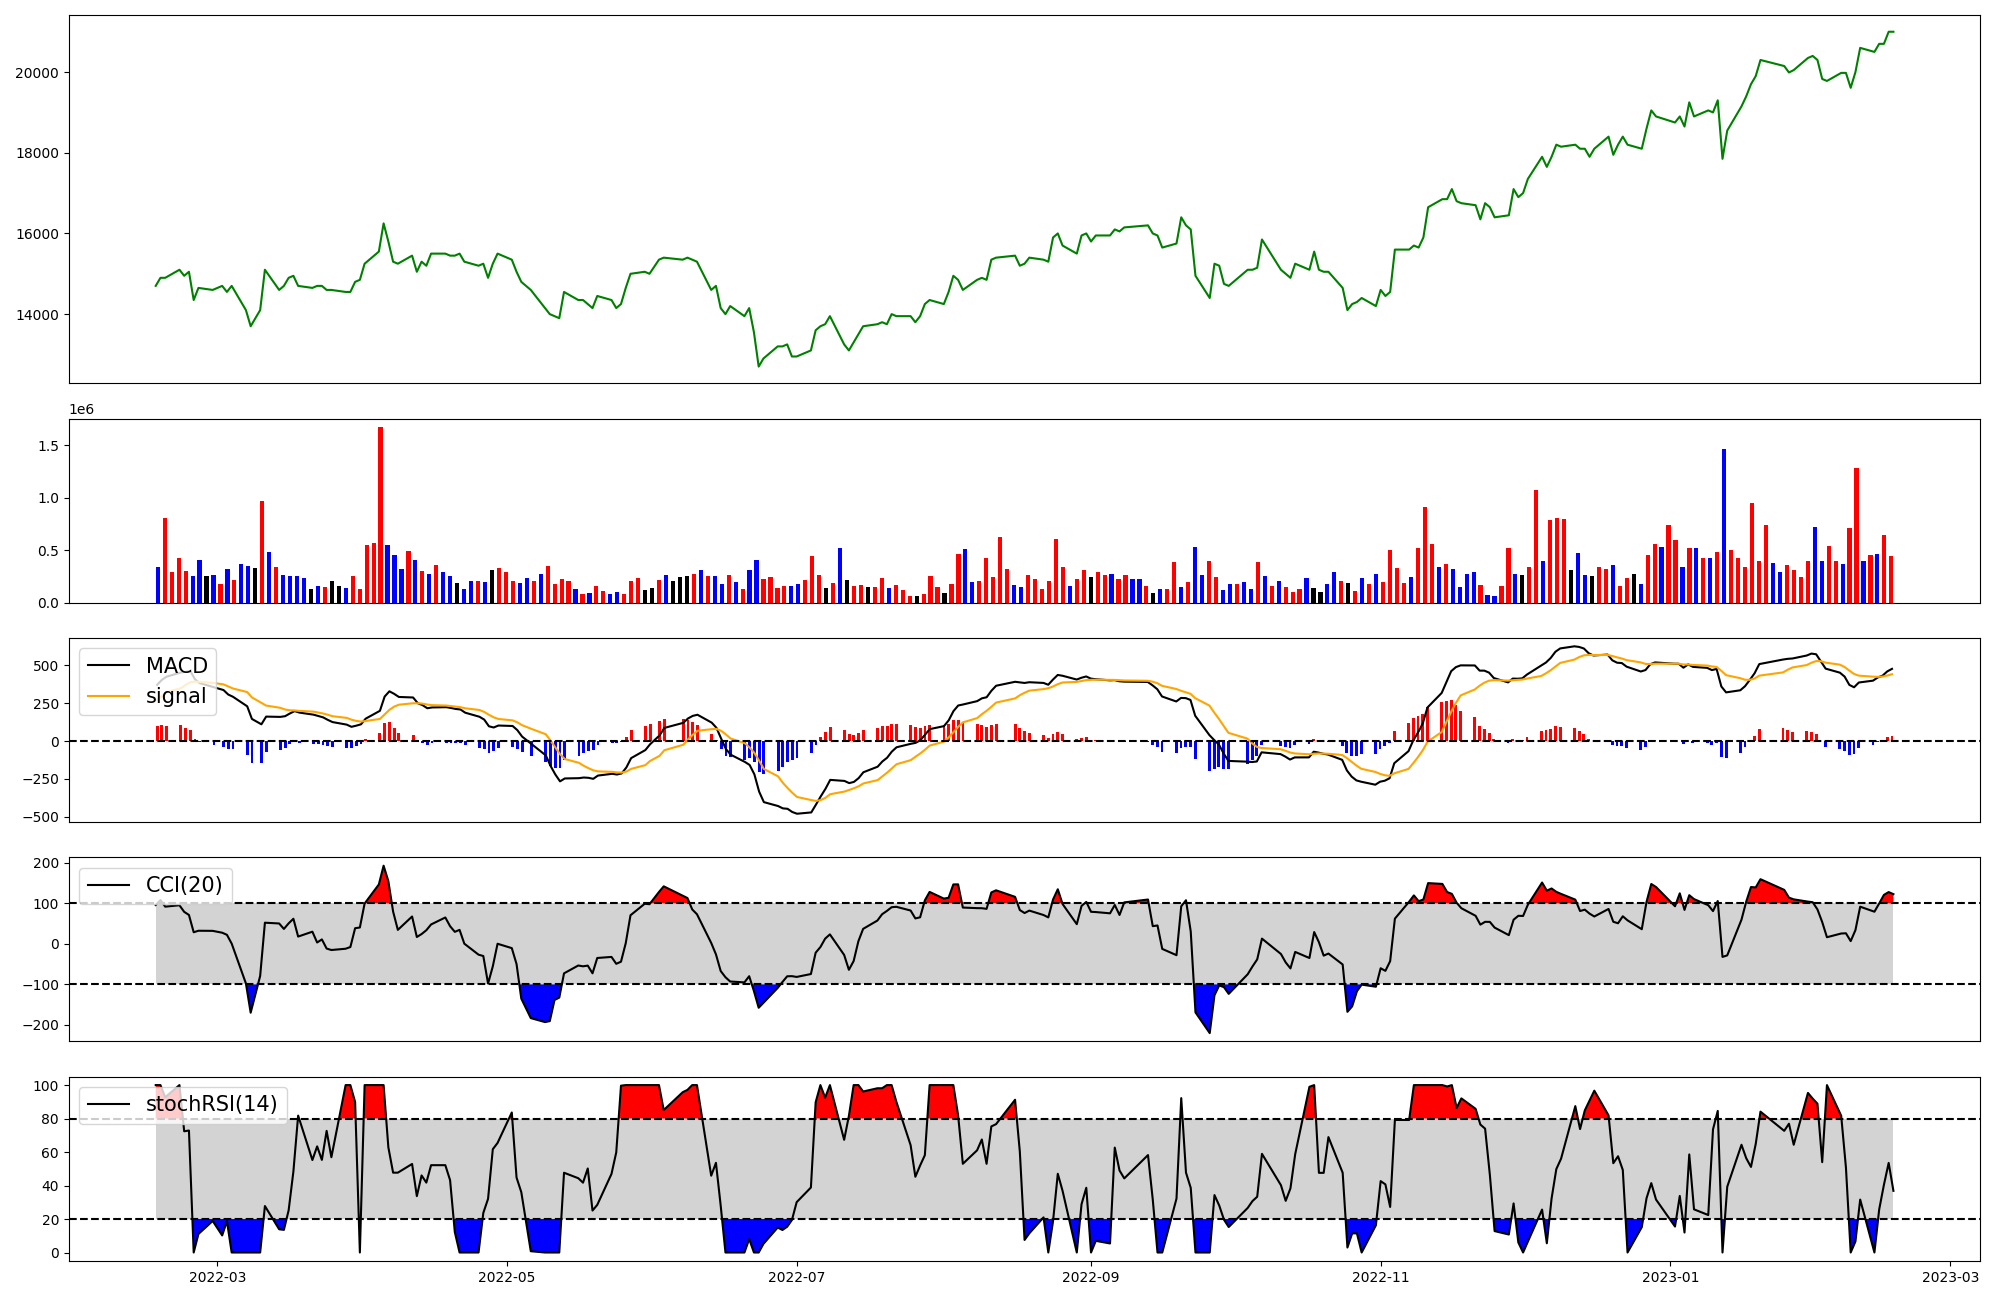The width and height of the screenshot is (2000, 1300).
Task: Click the 2023-01 x-axis date label
Action: [1670, 1277]
